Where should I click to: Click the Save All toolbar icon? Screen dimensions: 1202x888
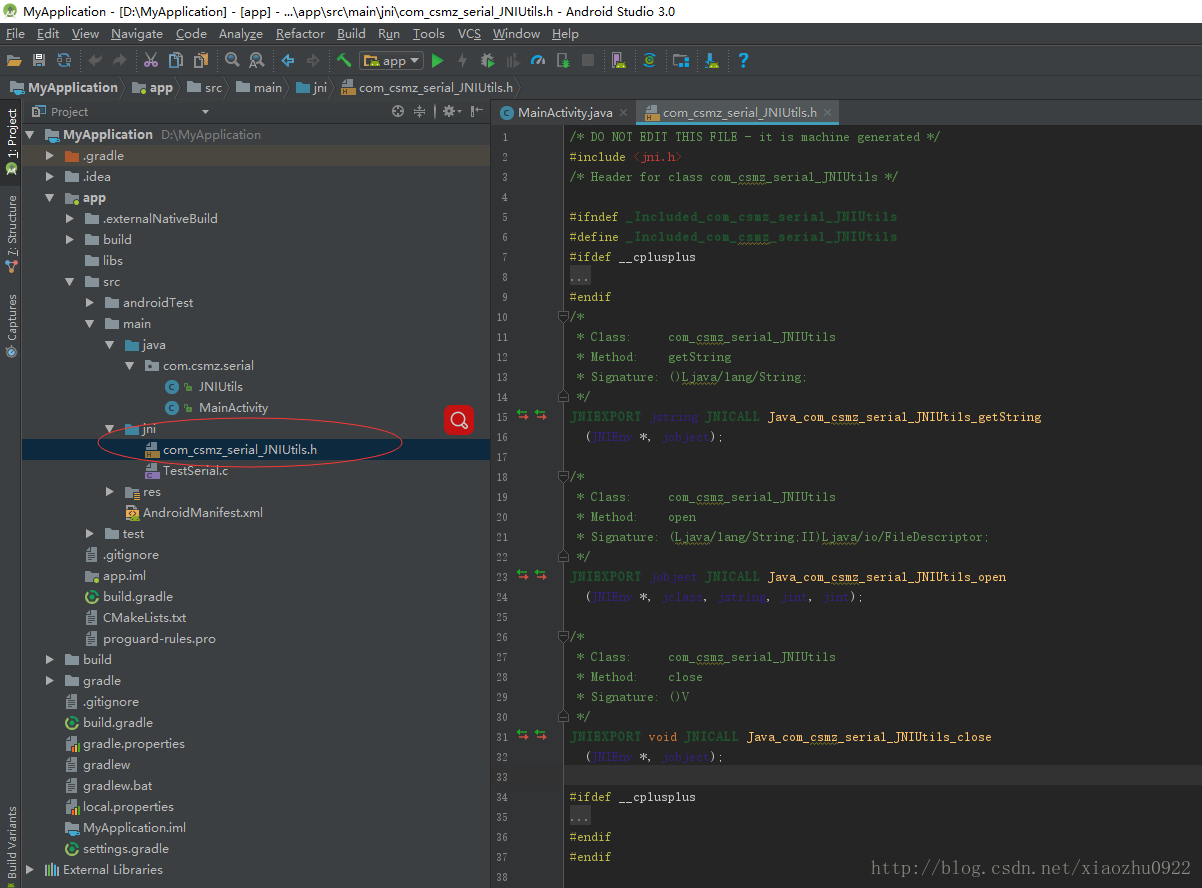tap(39, 60)
